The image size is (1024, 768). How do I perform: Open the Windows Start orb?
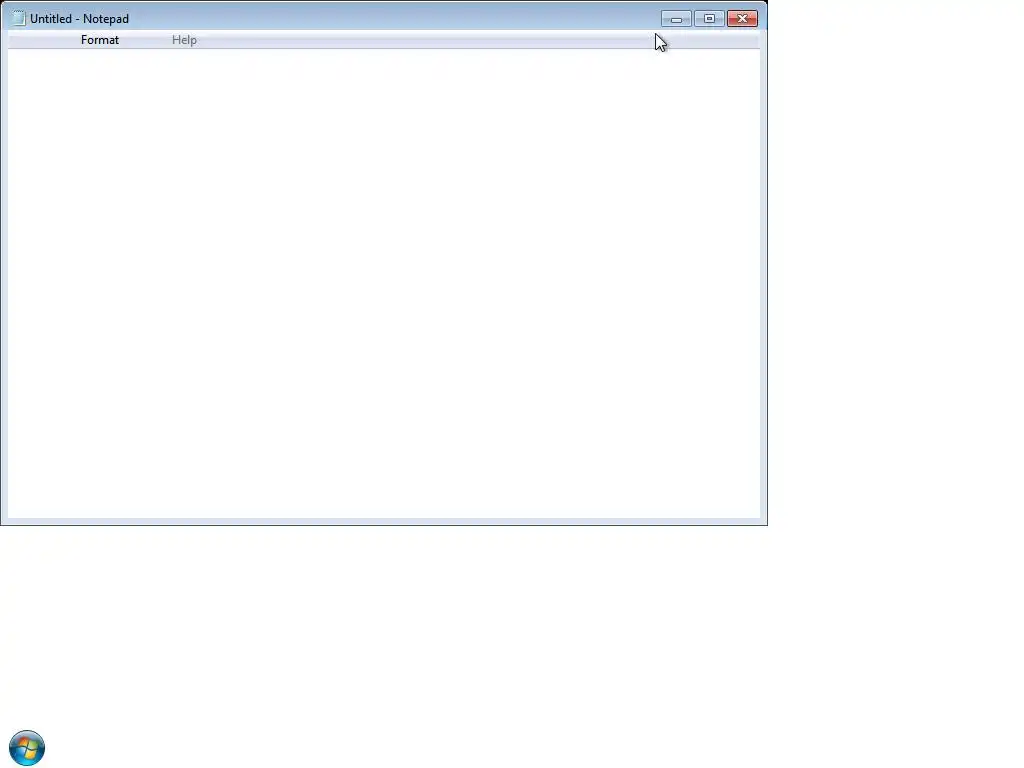coord(27,748)
